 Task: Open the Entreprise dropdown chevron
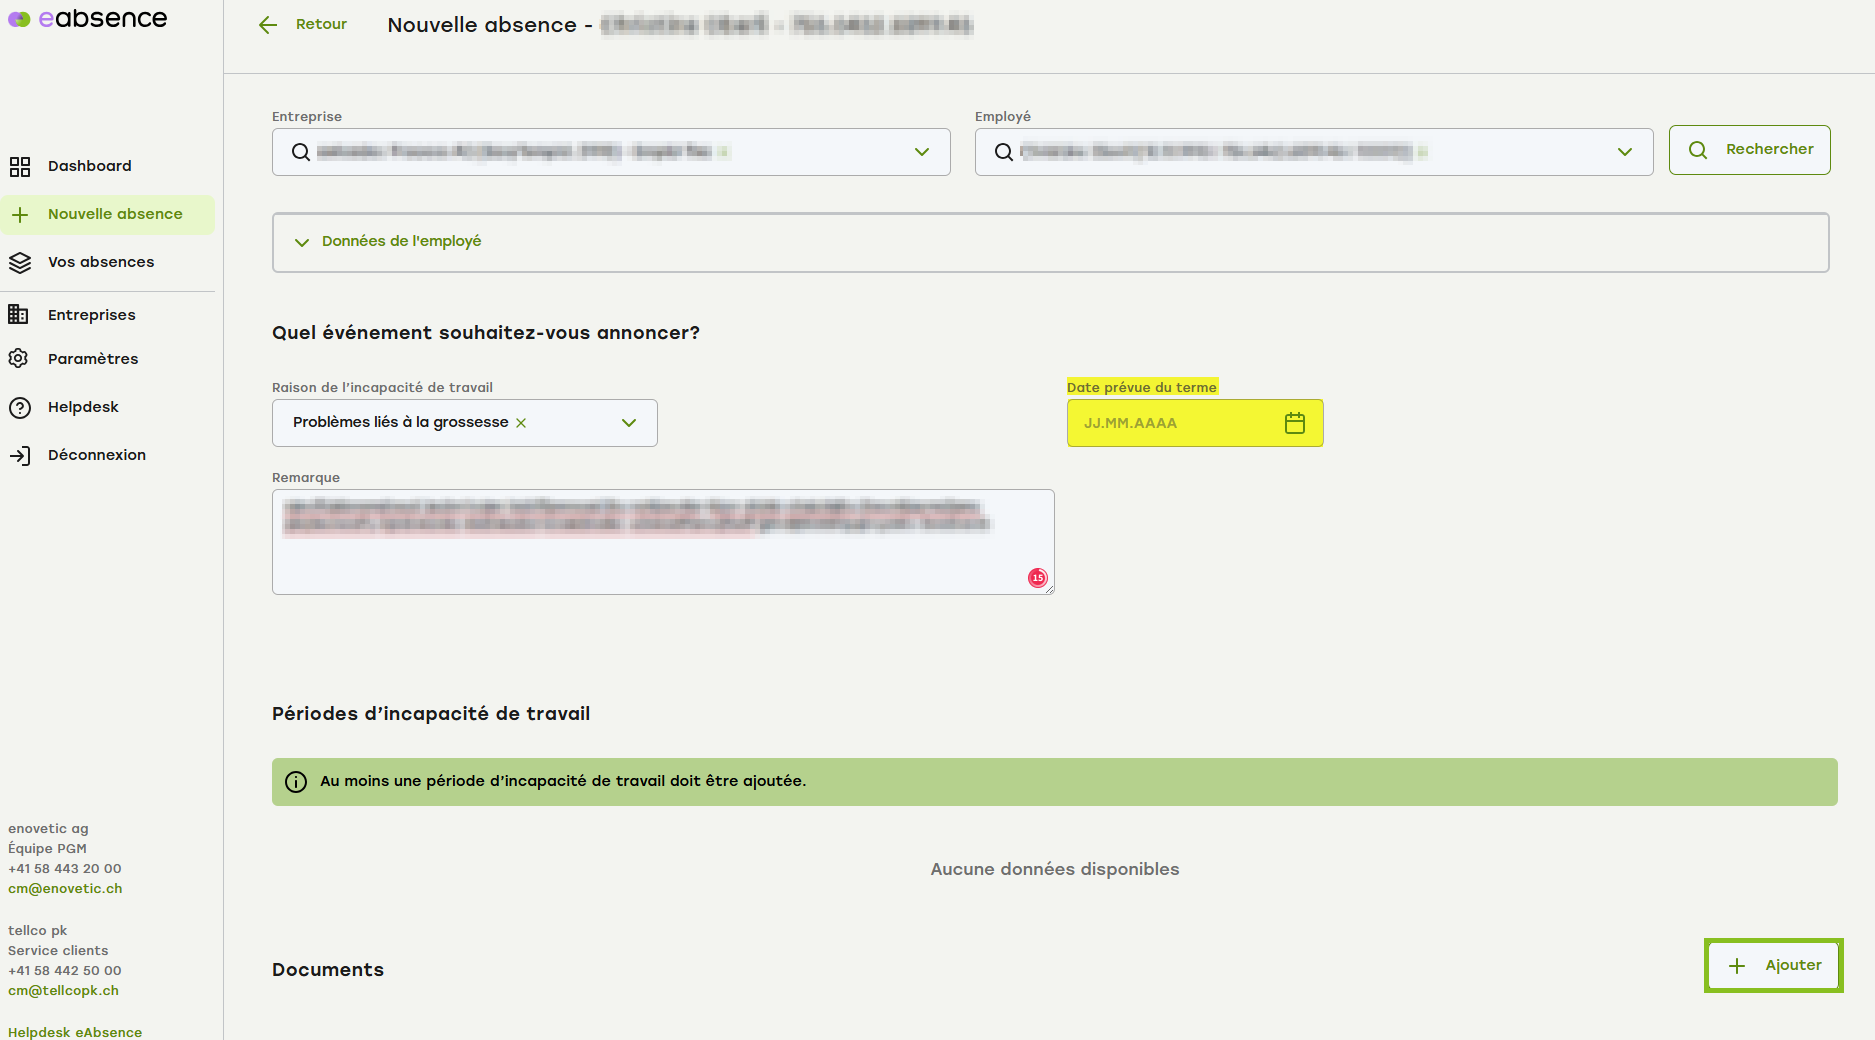click(x=921, y=152)
